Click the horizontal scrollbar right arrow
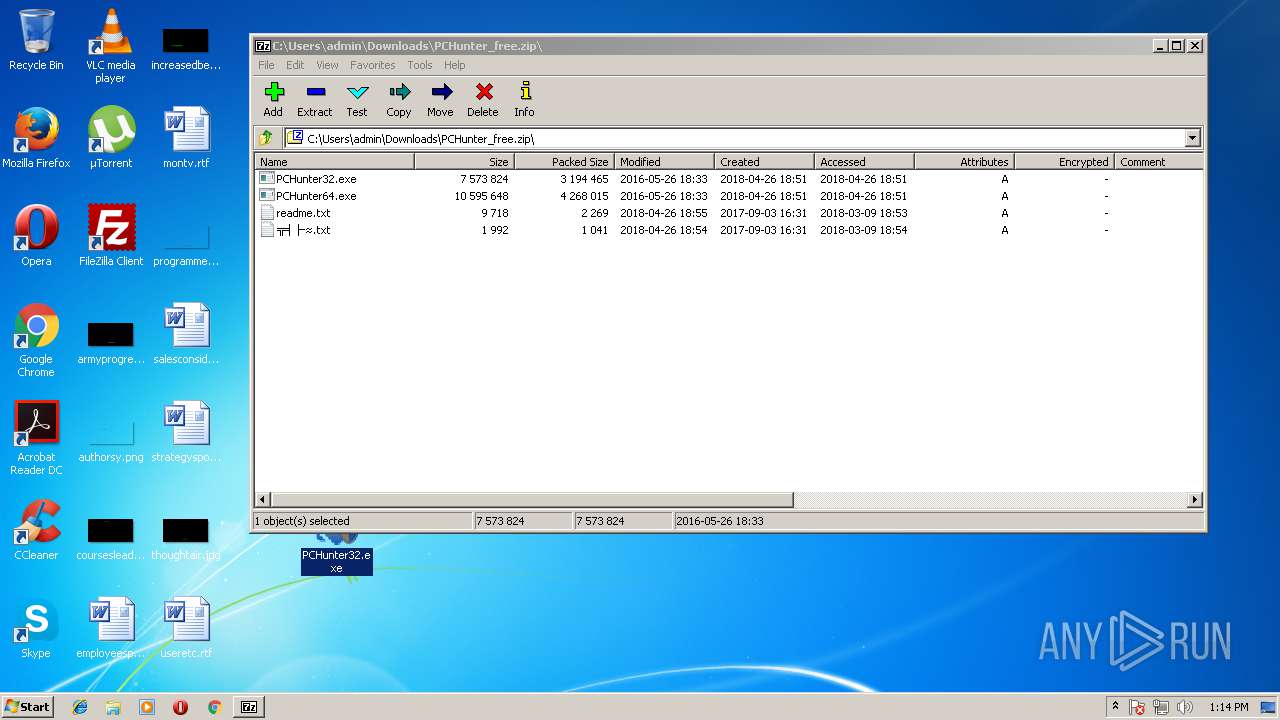 pos(1194,499)
